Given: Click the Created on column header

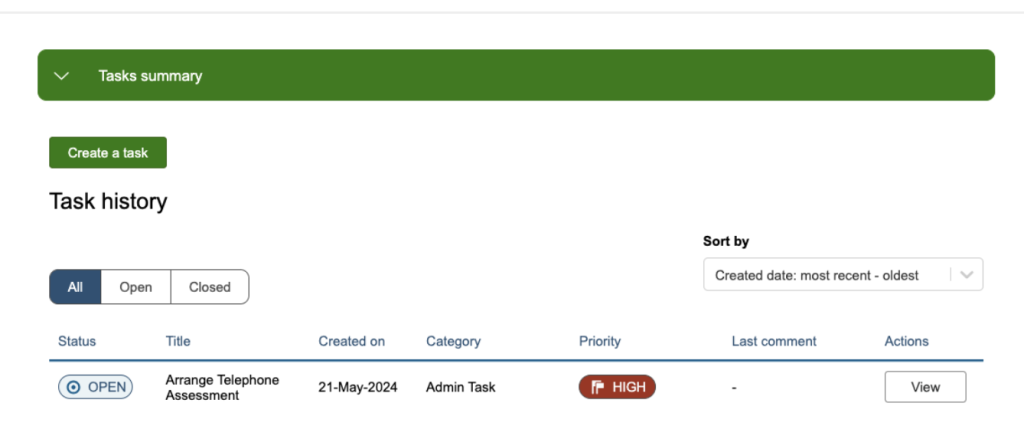Looking at the screenshot, I should (351, 341).
